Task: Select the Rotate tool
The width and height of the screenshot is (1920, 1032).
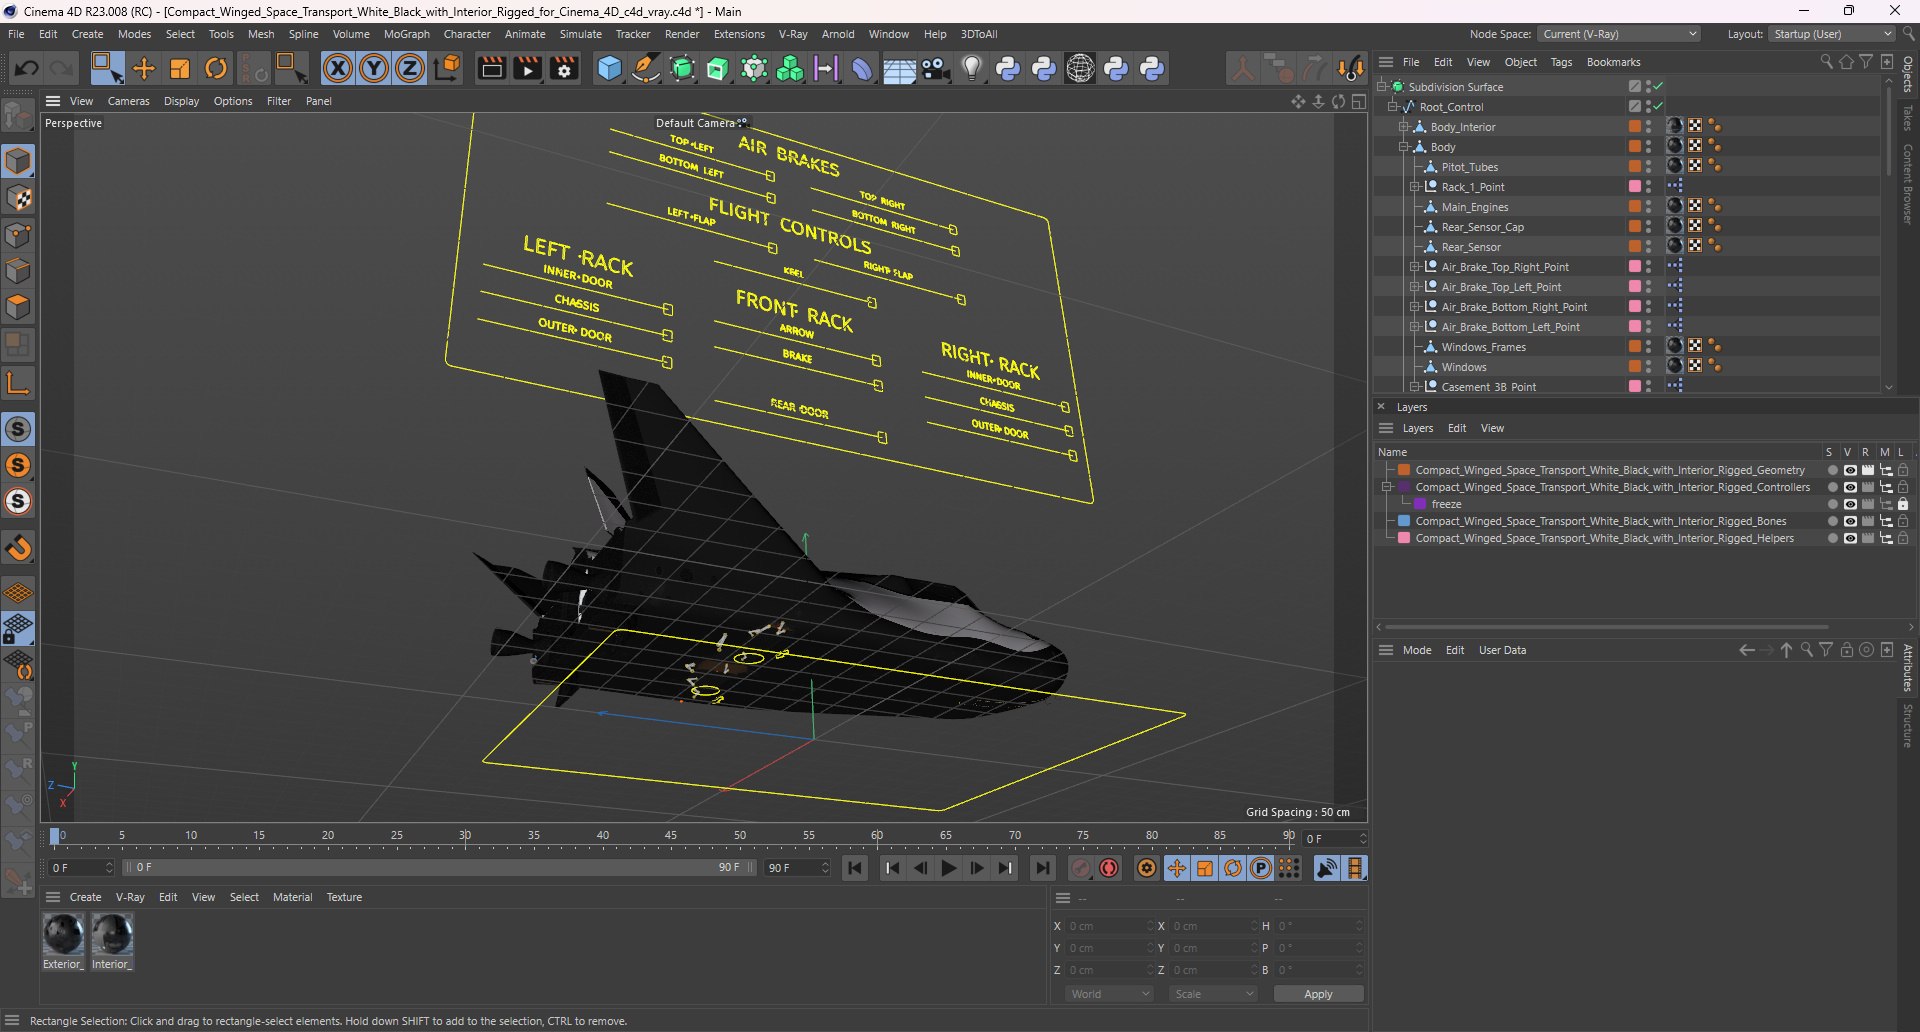Action: (216, 68)
